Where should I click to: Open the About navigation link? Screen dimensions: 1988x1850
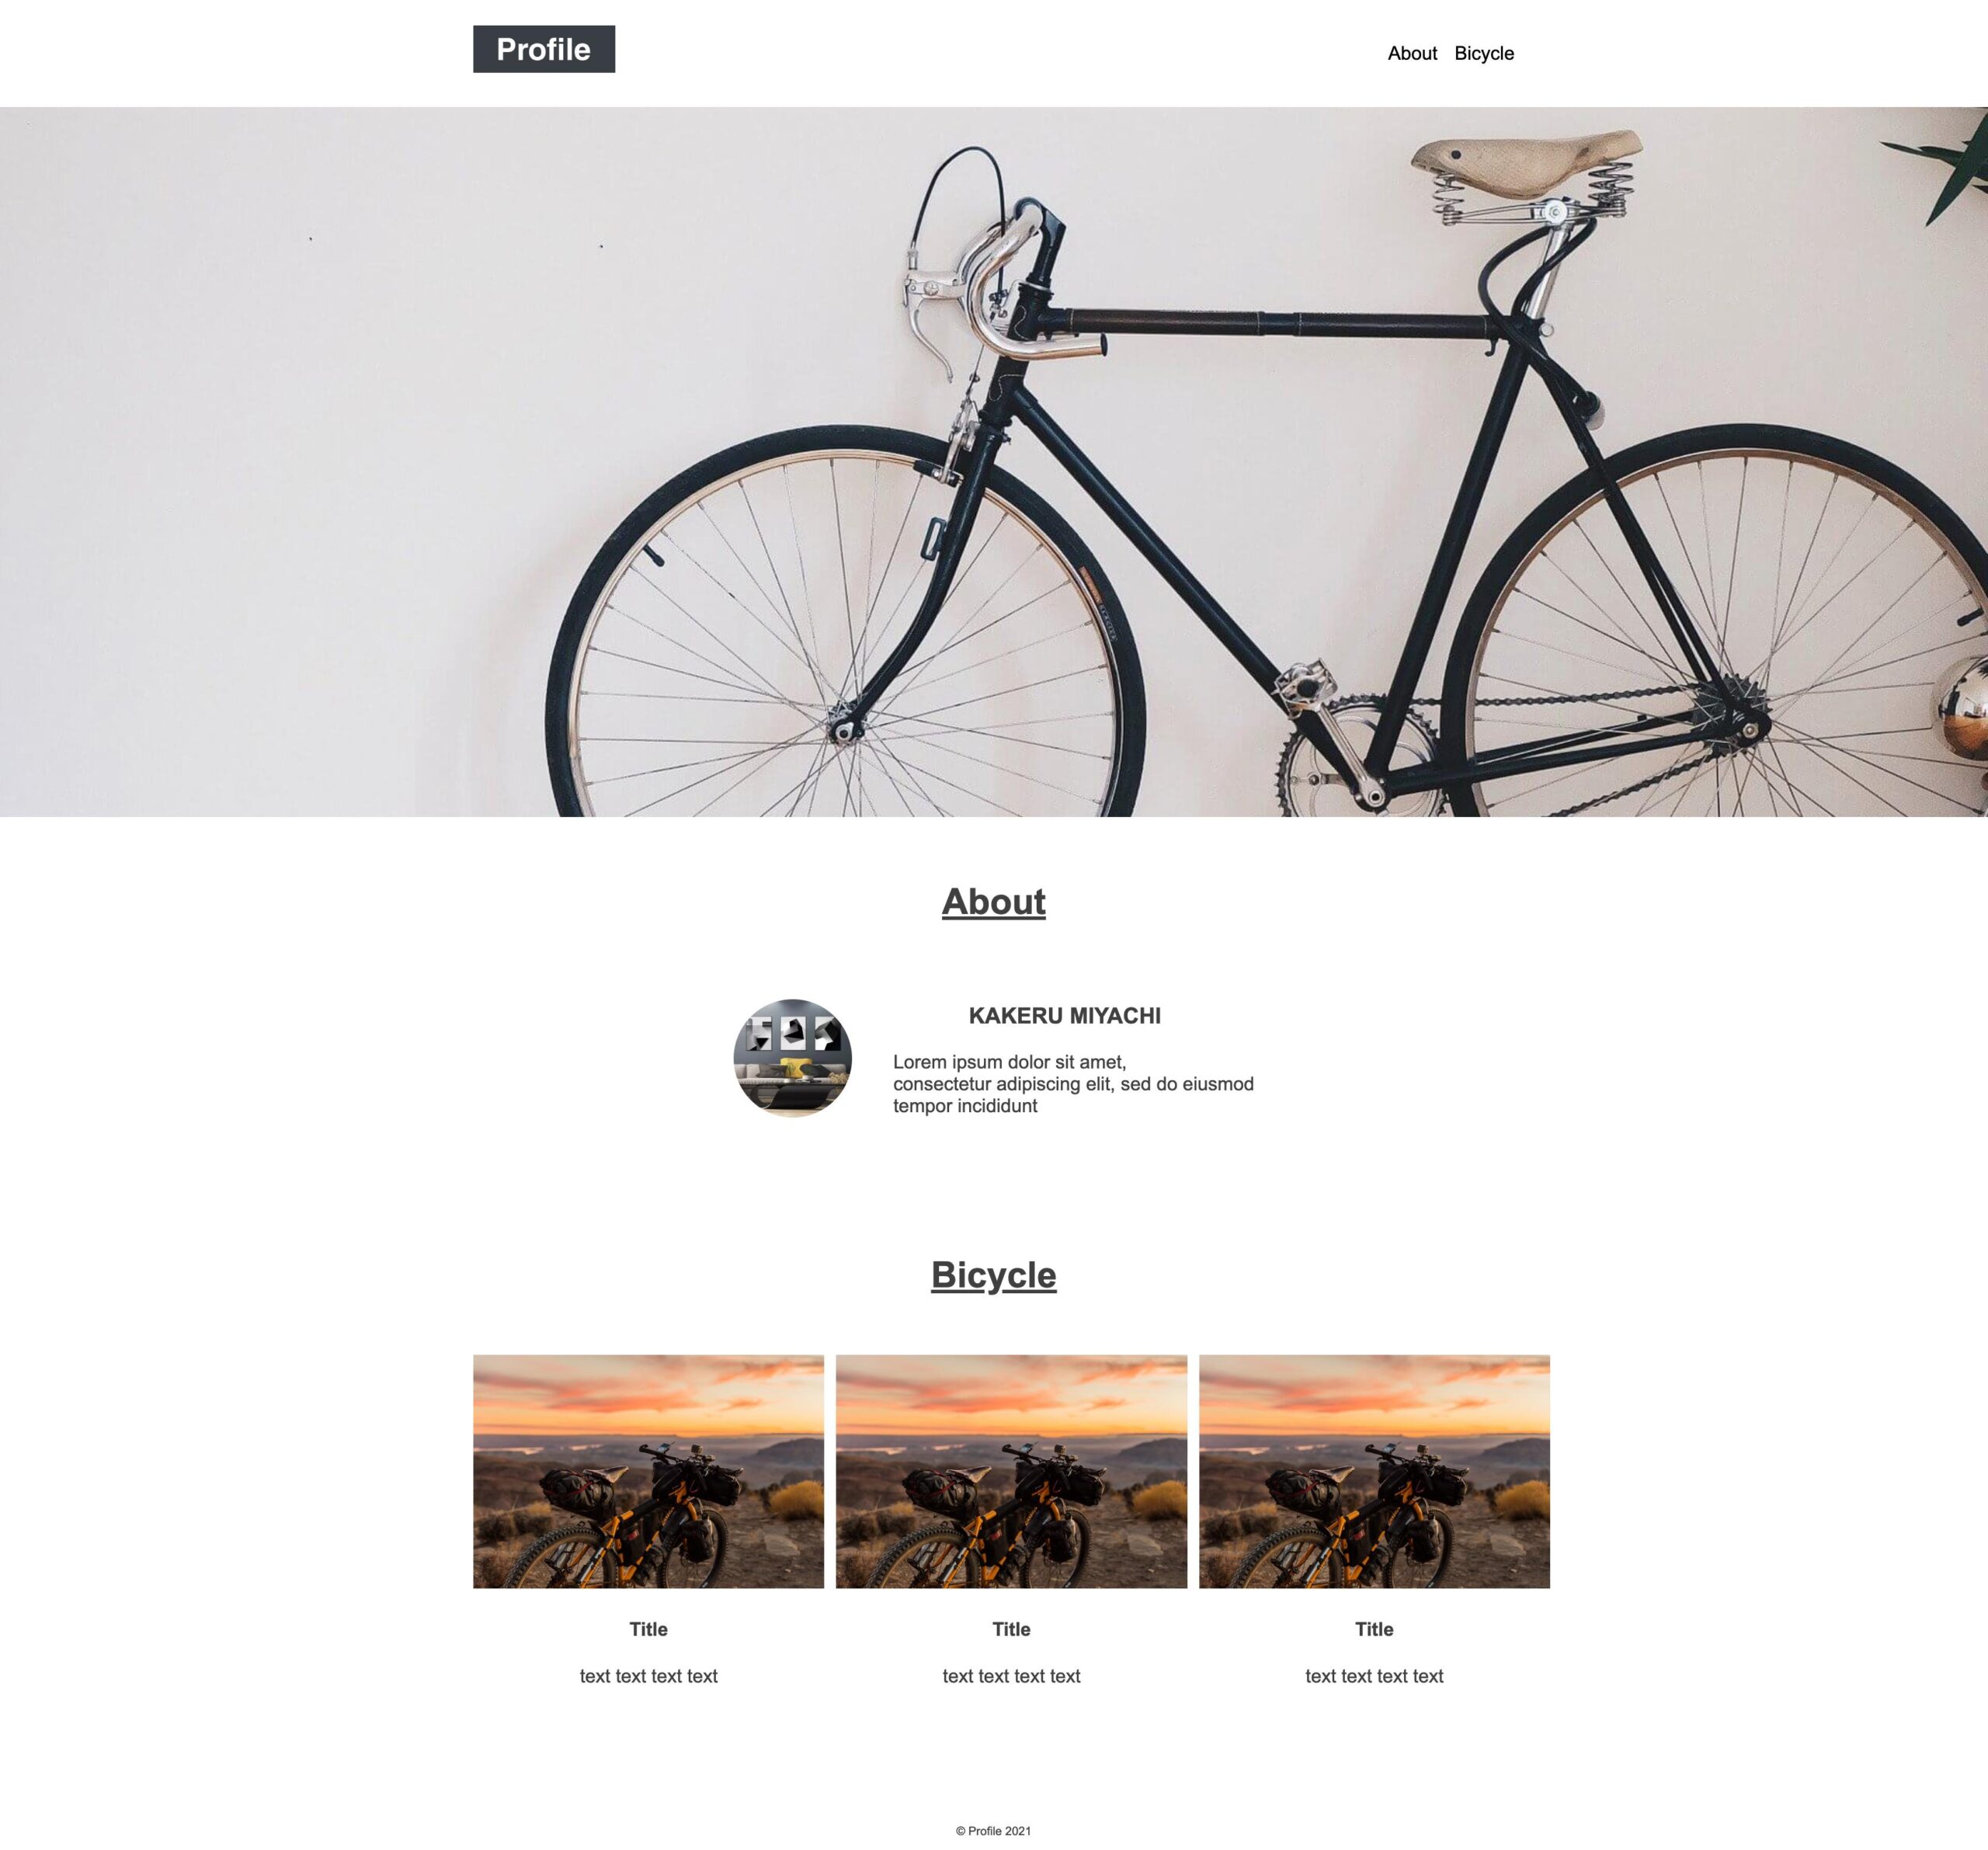click(x=1412, y=53)
